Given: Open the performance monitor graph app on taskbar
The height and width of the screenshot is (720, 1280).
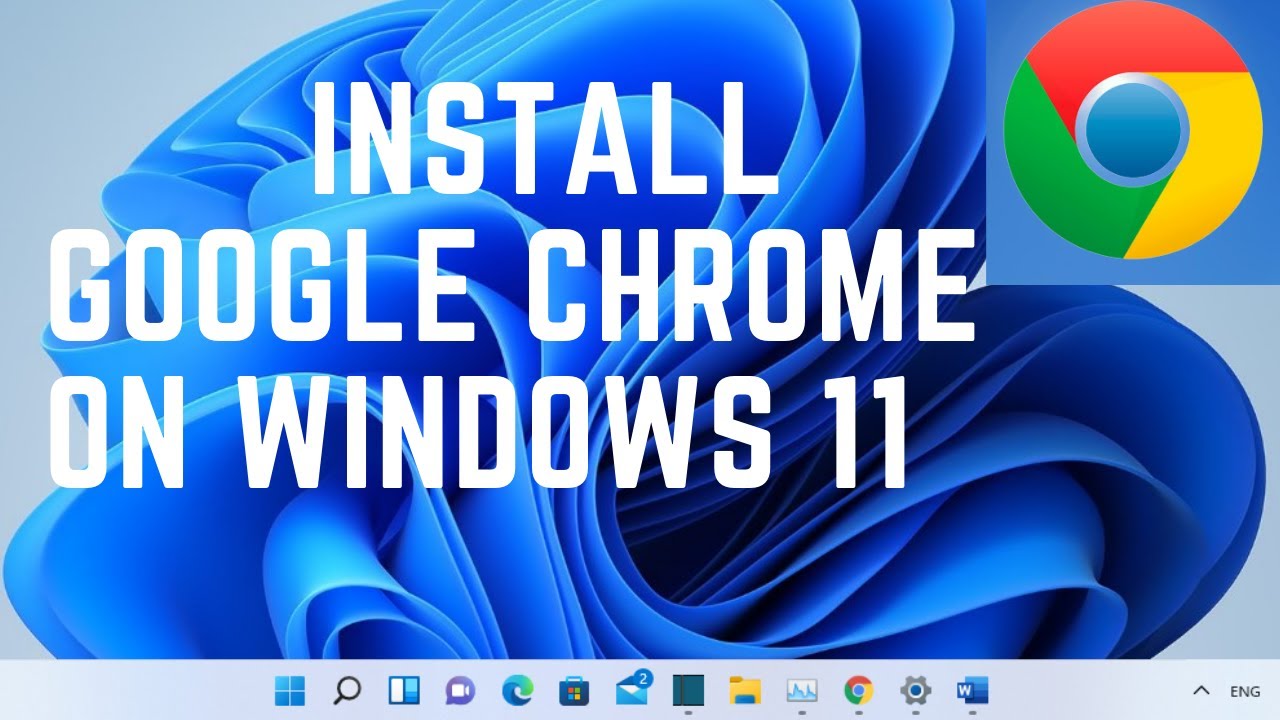Looking at the screenshot, I should [802, 690].
